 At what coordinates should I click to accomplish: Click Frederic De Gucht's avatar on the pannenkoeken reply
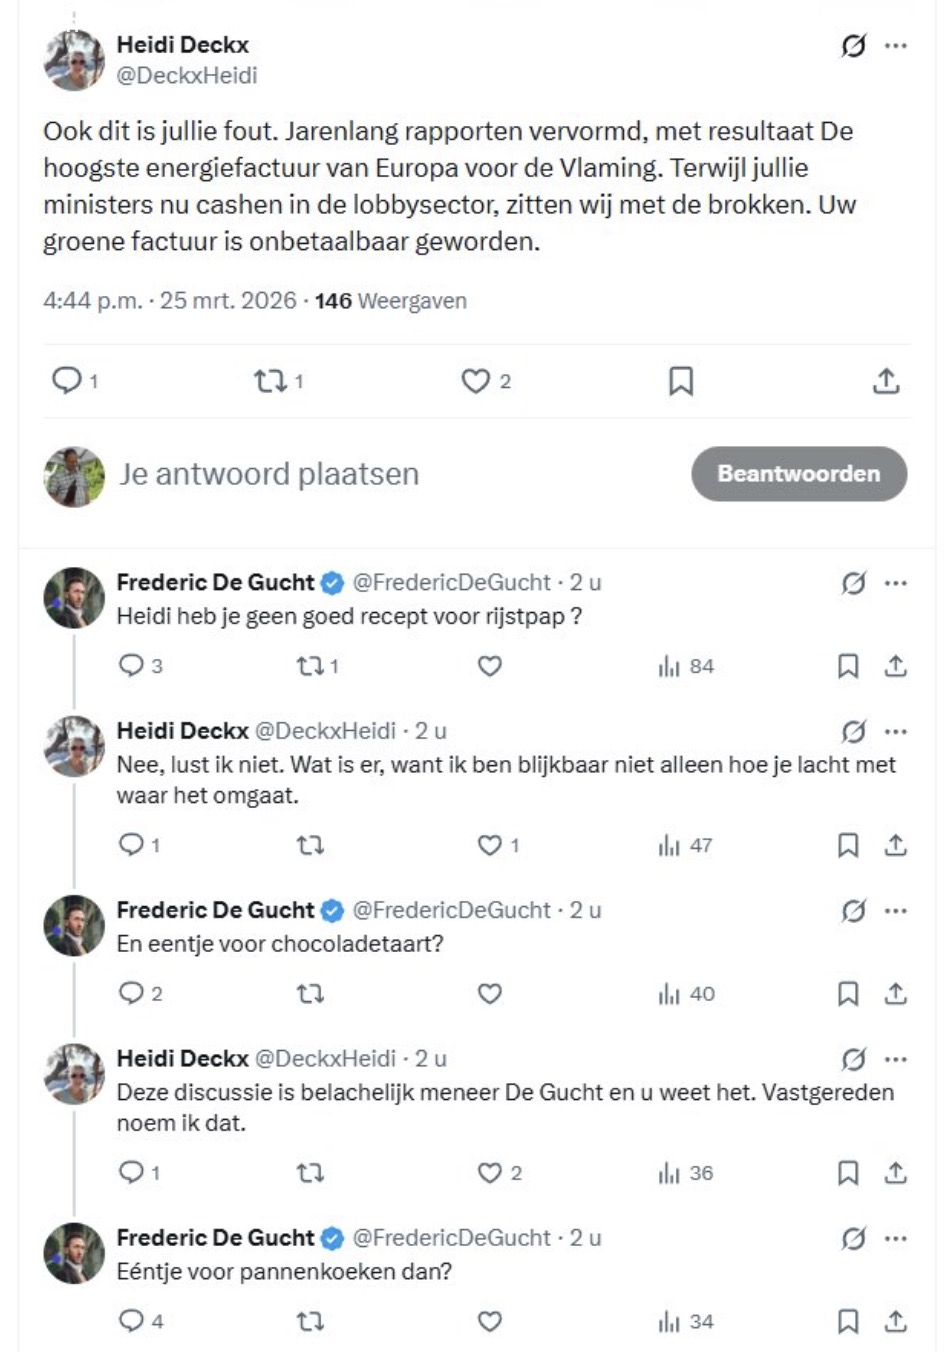tap(74, 1253)
